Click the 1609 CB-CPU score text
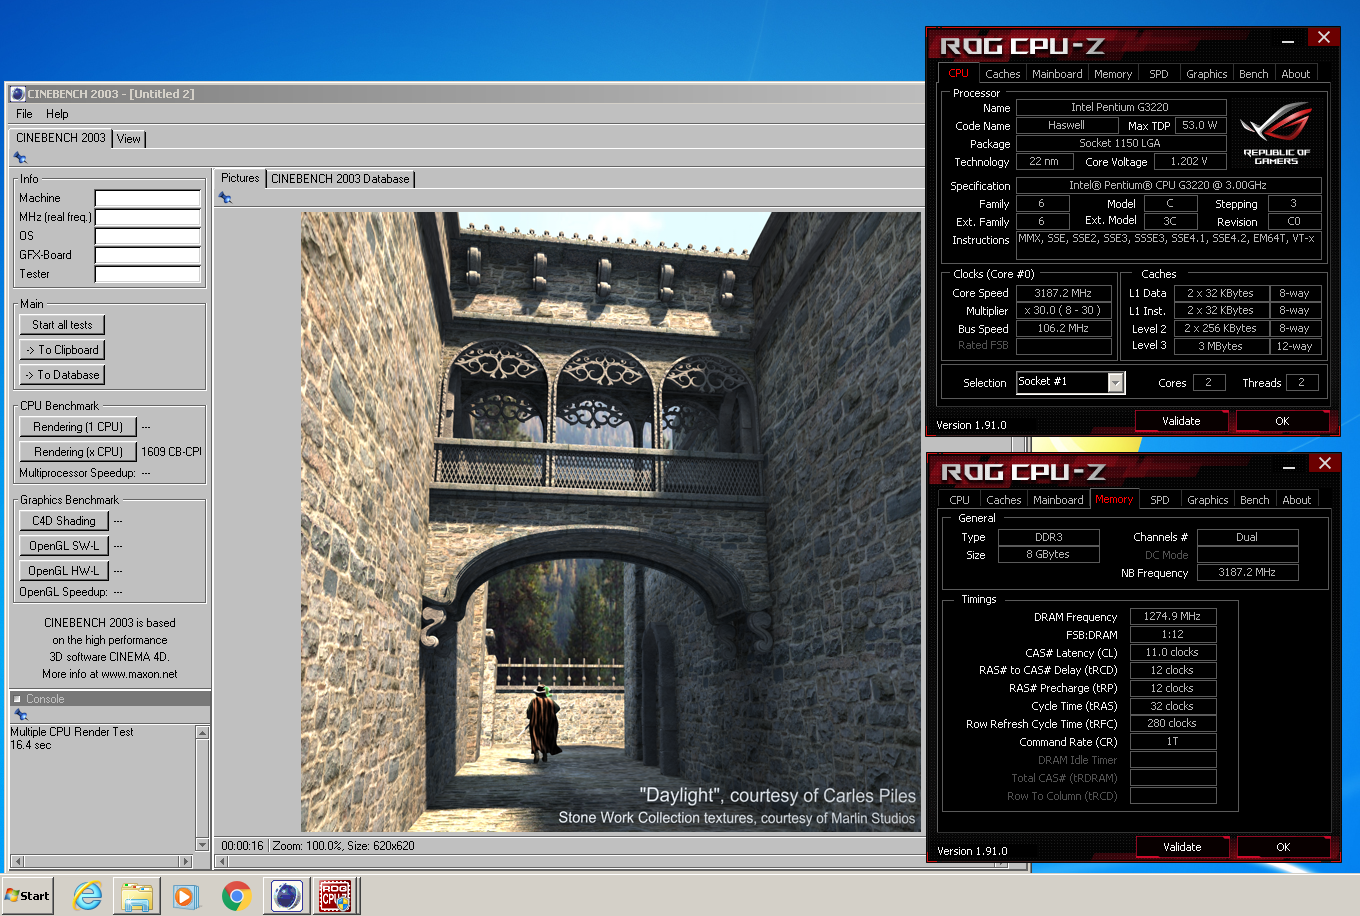Image resolution: width=1360 pixels, height=916 pixels. coord(171,452)
